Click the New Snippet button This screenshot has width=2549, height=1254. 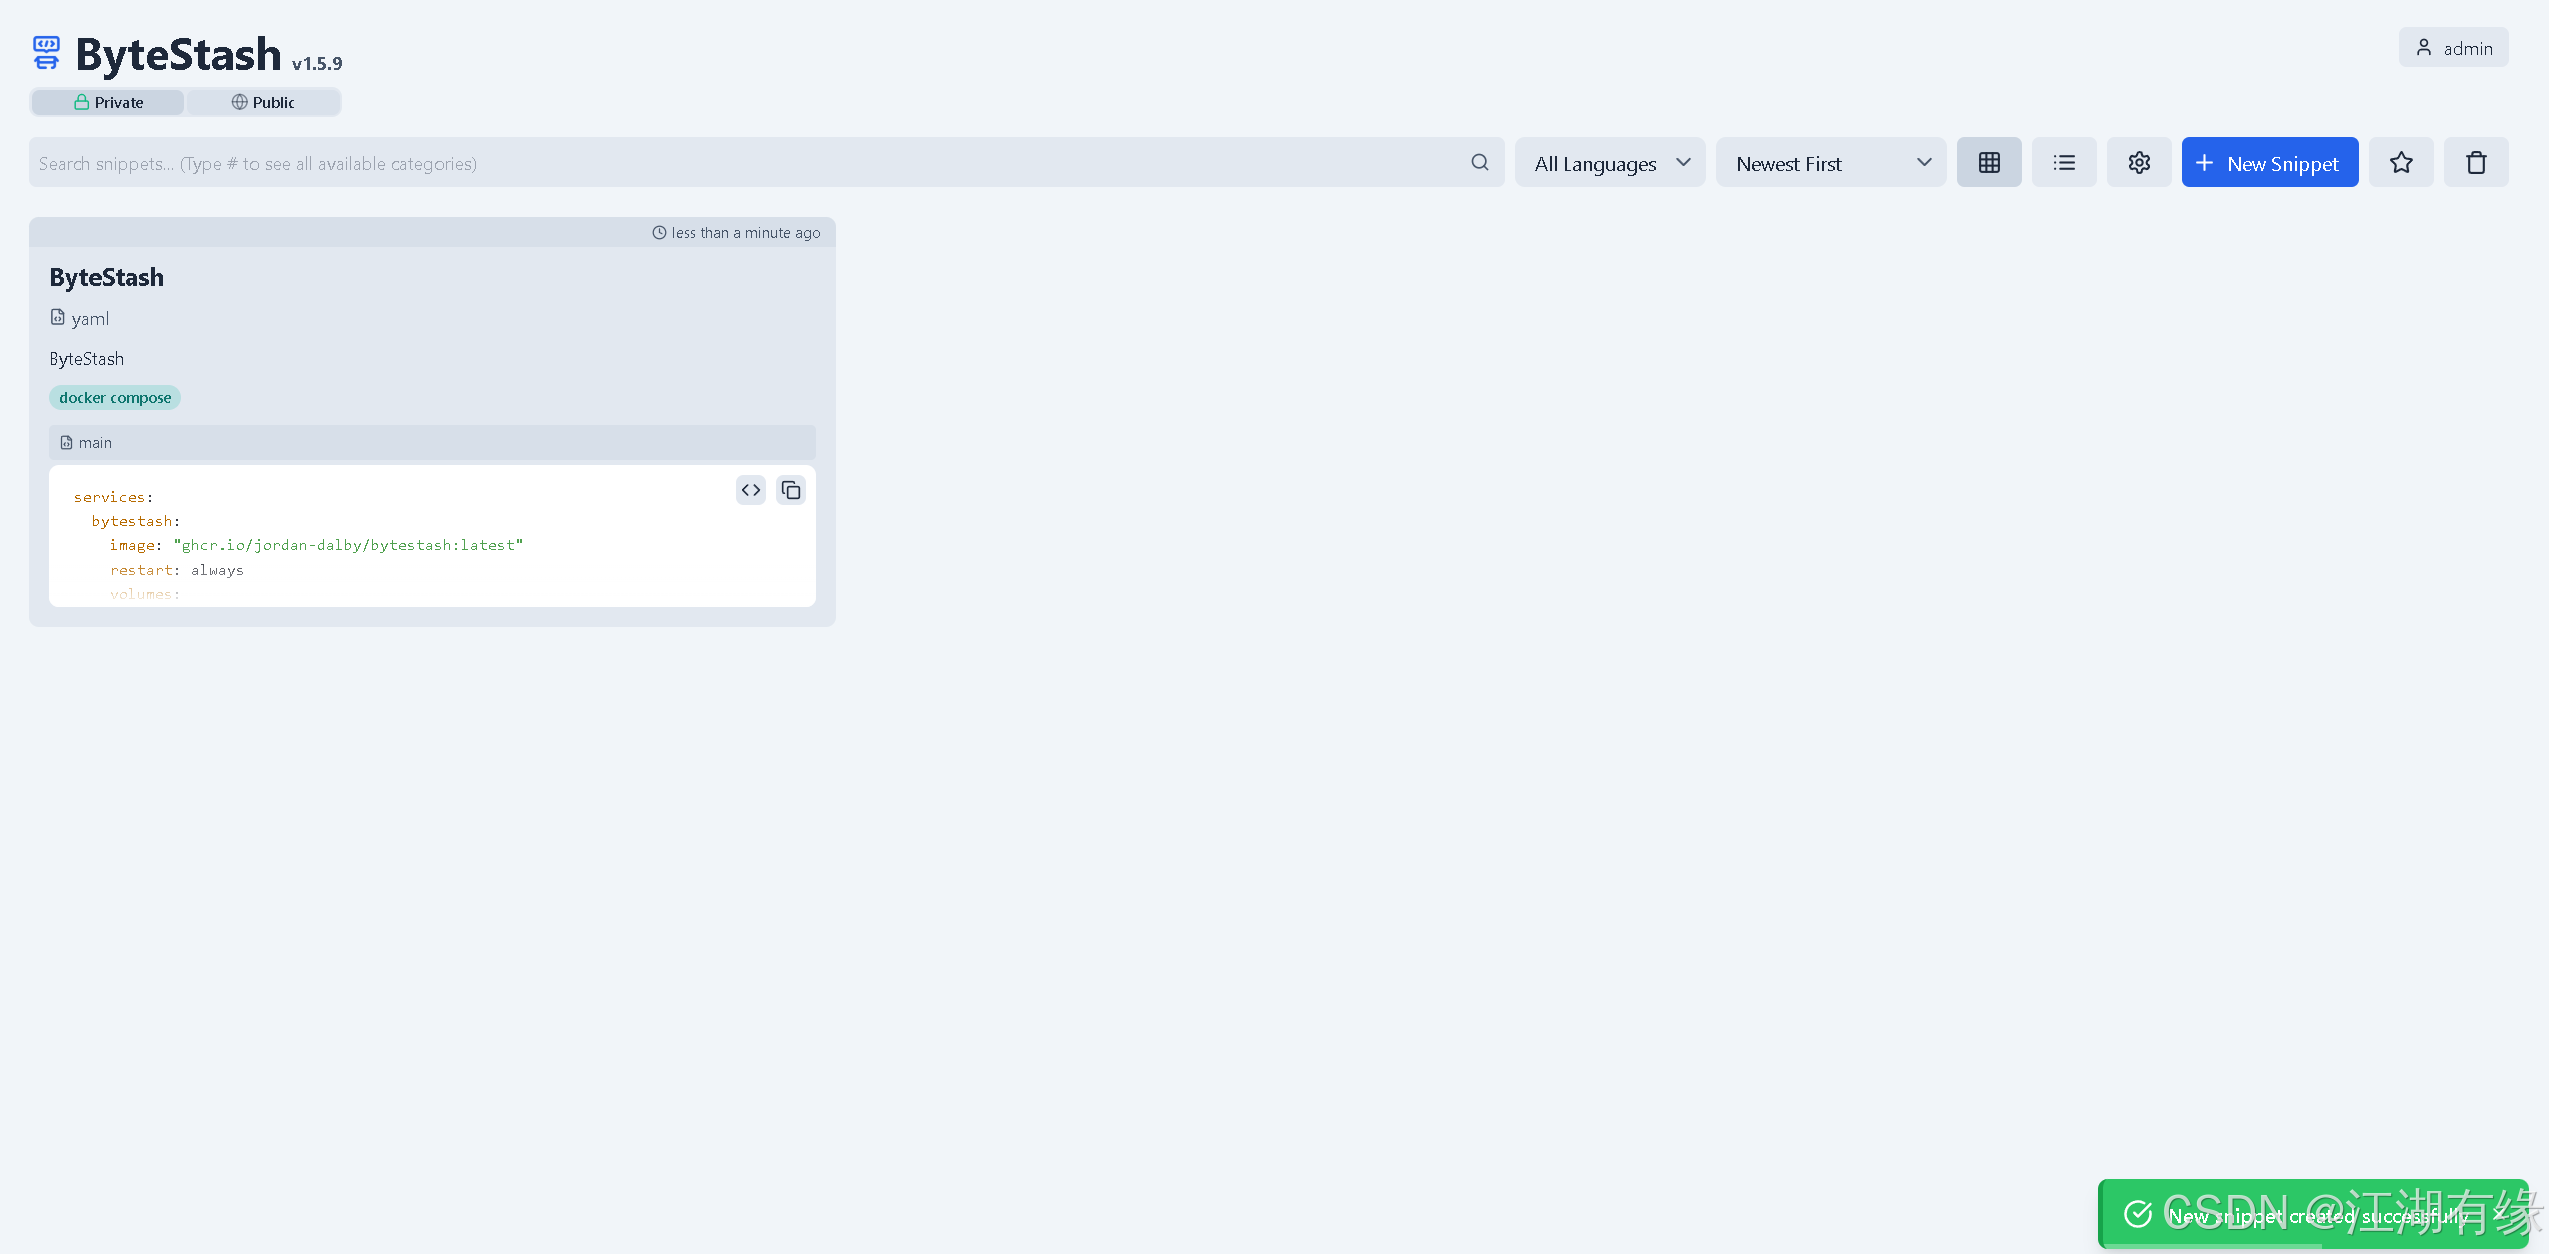coord(2269,163)
